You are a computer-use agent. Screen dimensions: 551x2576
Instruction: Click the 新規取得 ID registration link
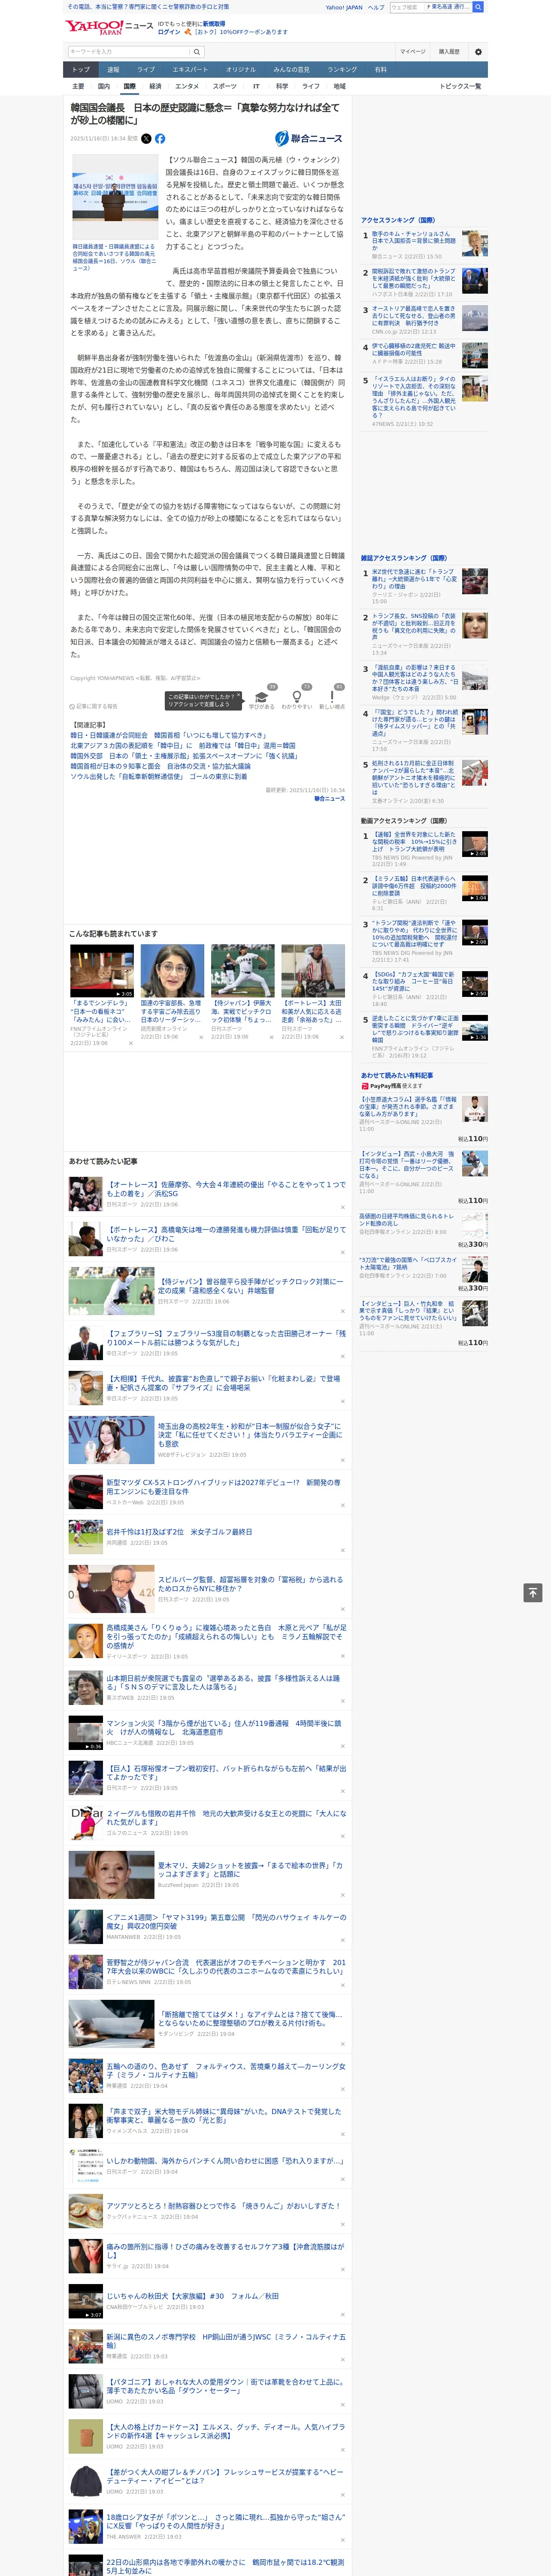pos(214,23)
